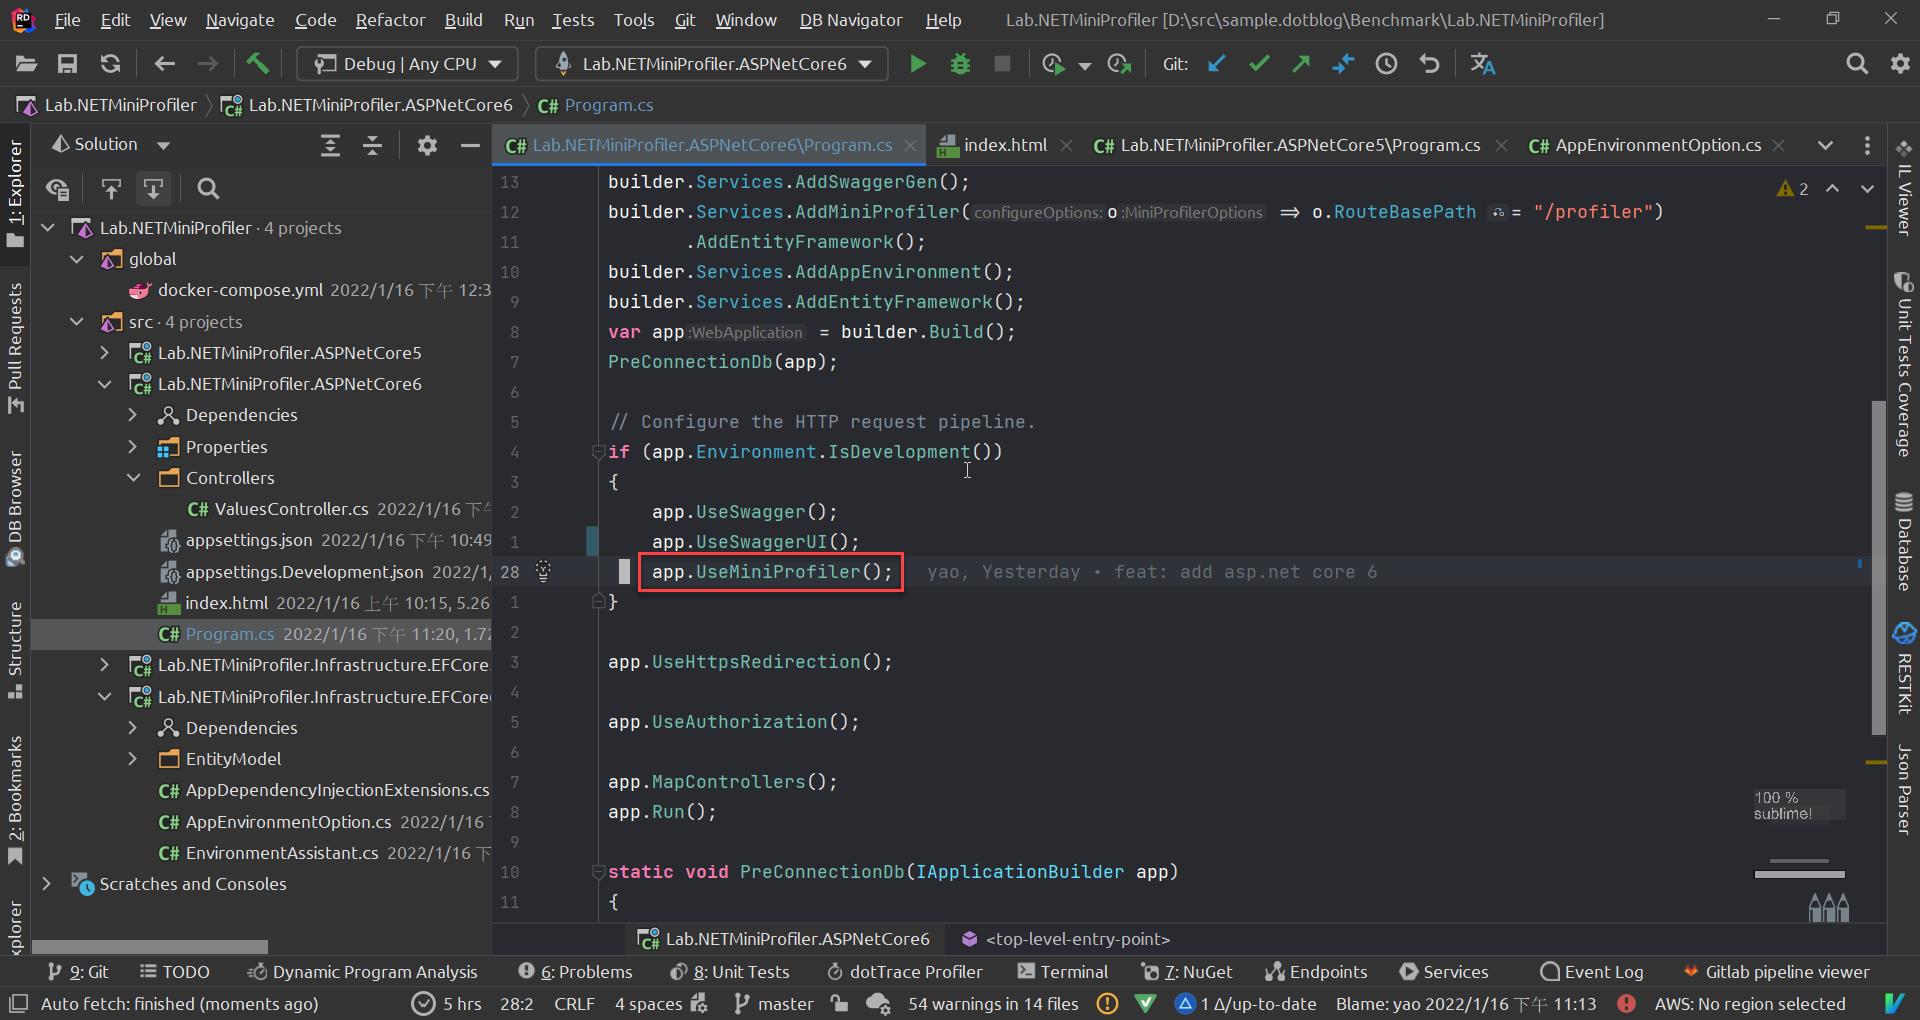The width and height of the screenshot is (1920, 1020).
Task: Switch to AppEnvironmentOption.cs tab
Action: [1657, 145]
